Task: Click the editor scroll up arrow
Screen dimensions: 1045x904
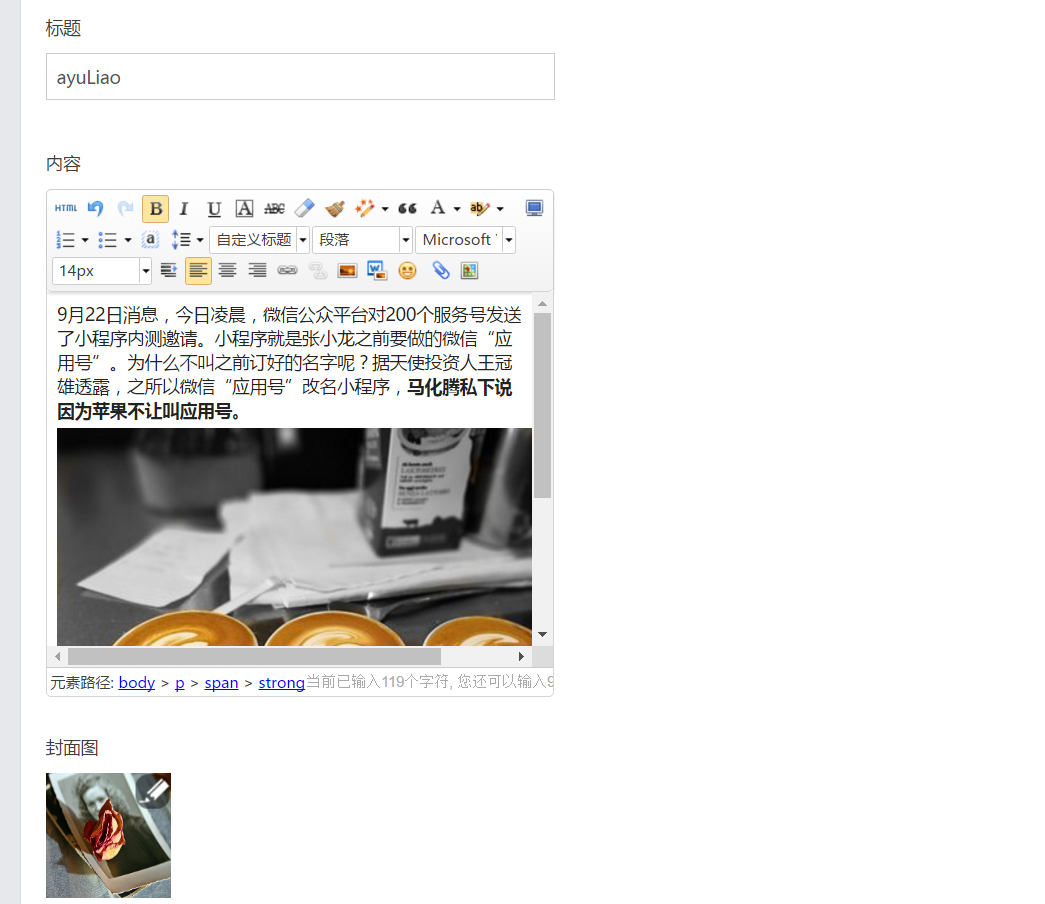Action: click(542, 304)
